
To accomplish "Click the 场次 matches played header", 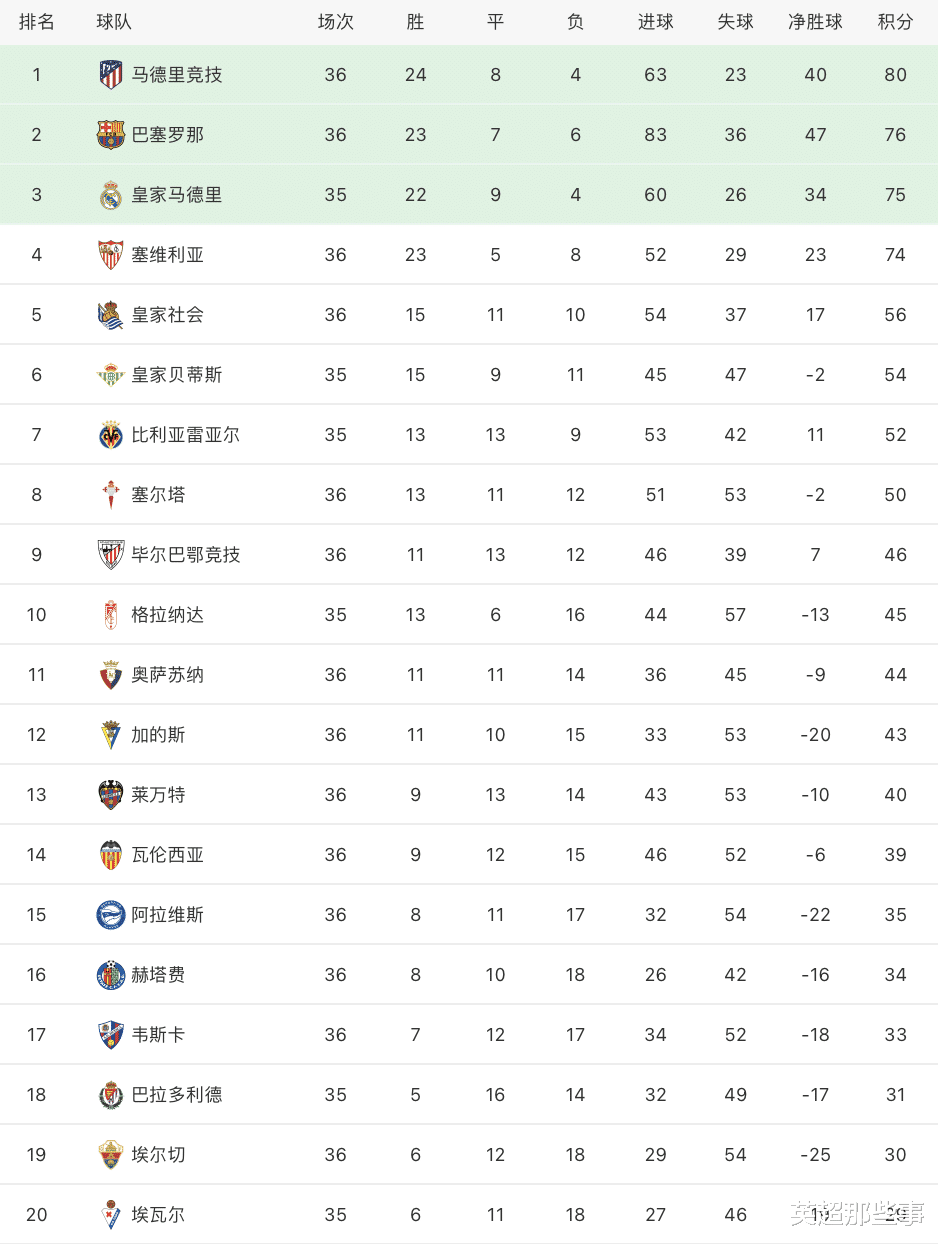I will [x=335, y=22].
